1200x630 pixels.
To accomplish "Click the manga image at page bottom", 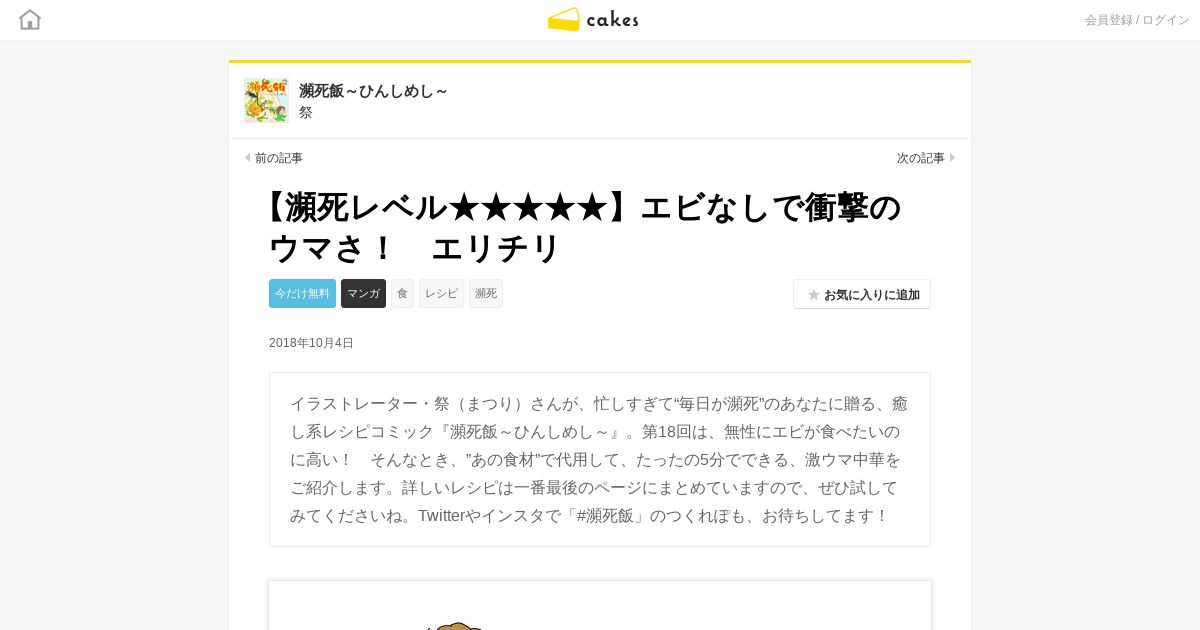I will (600, 606).
